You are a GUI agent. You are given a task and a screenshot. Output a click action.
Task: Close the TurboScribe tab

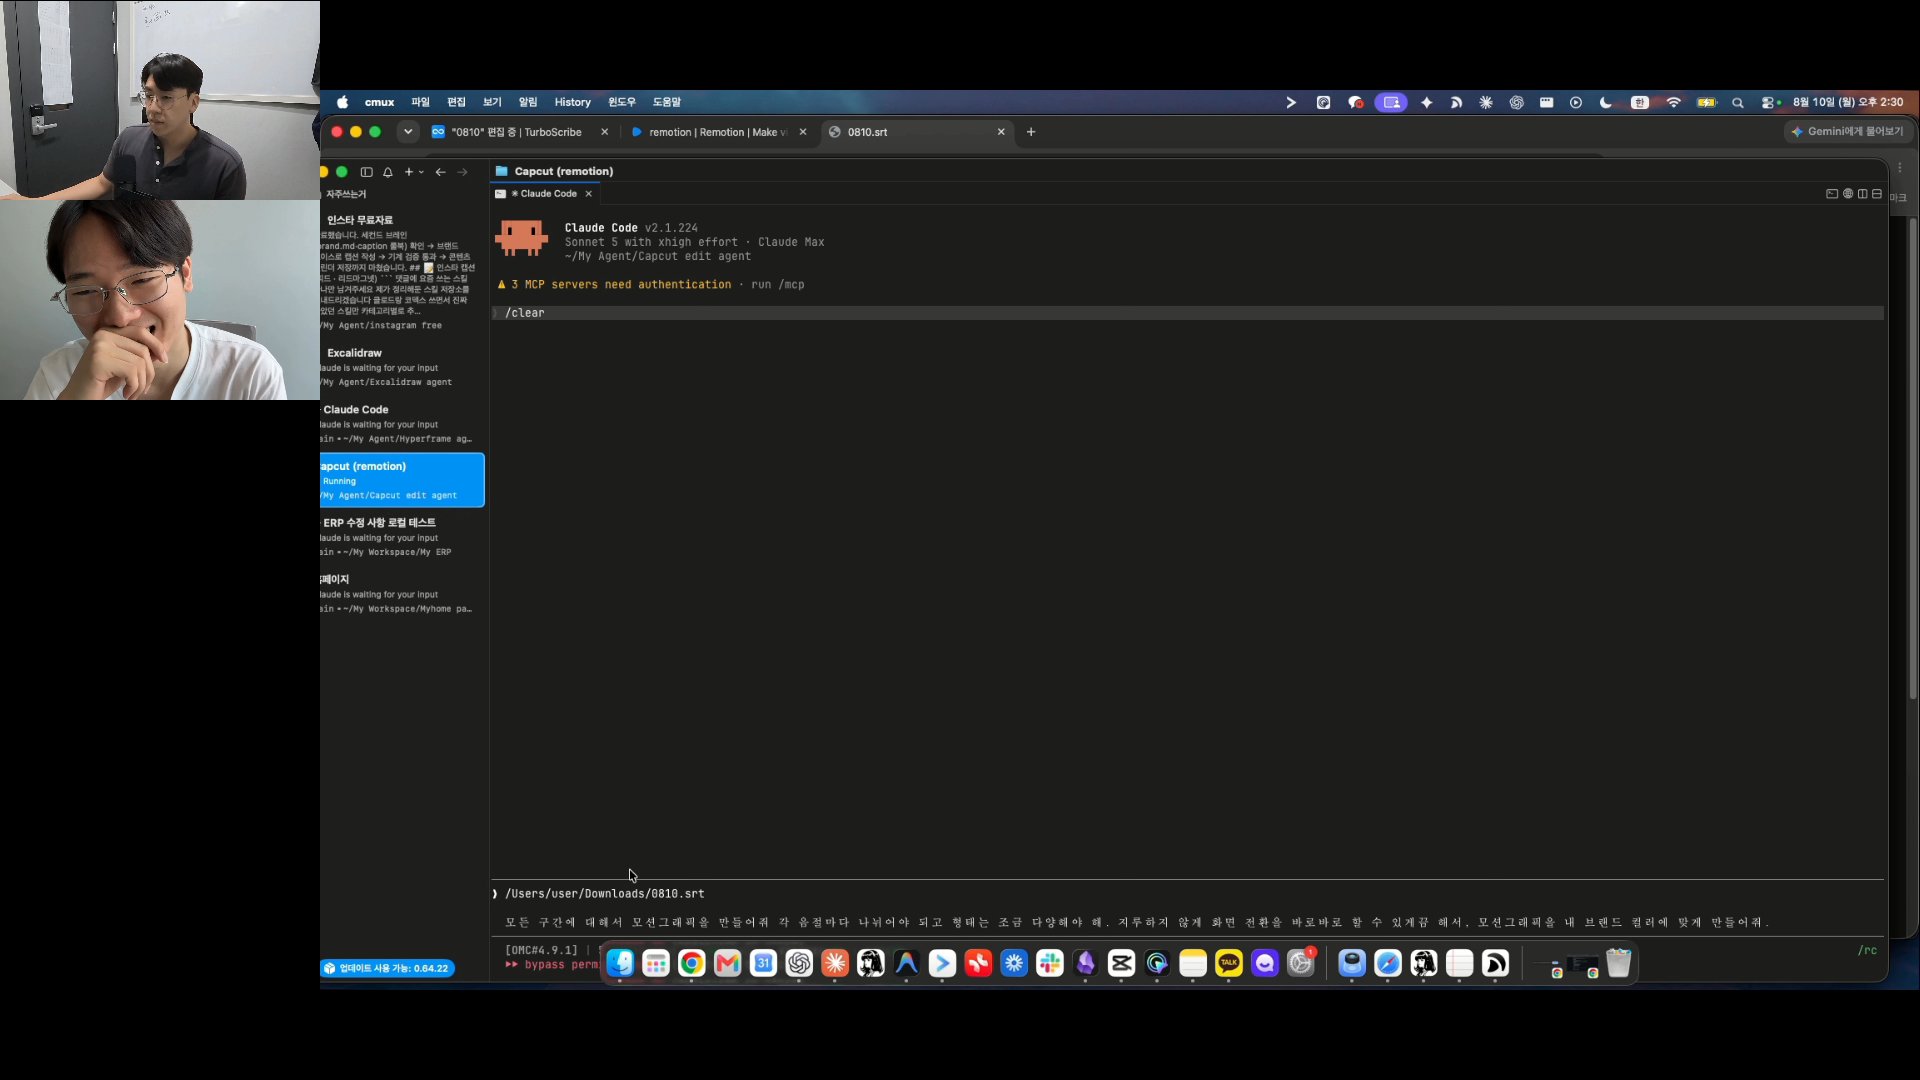[604, 132]
